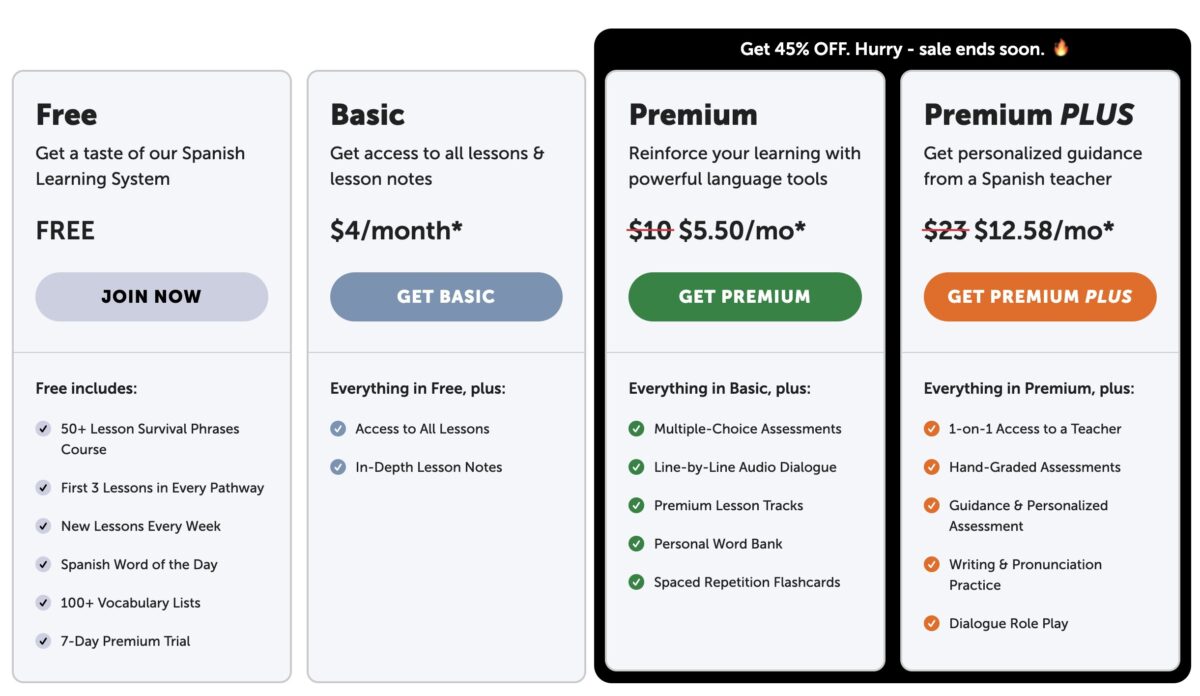Viewport: 1200px width, 696px height.
Task: Click checkmark icon beside In-Depth Lesson Notes
Action: (x=338, y=467)
